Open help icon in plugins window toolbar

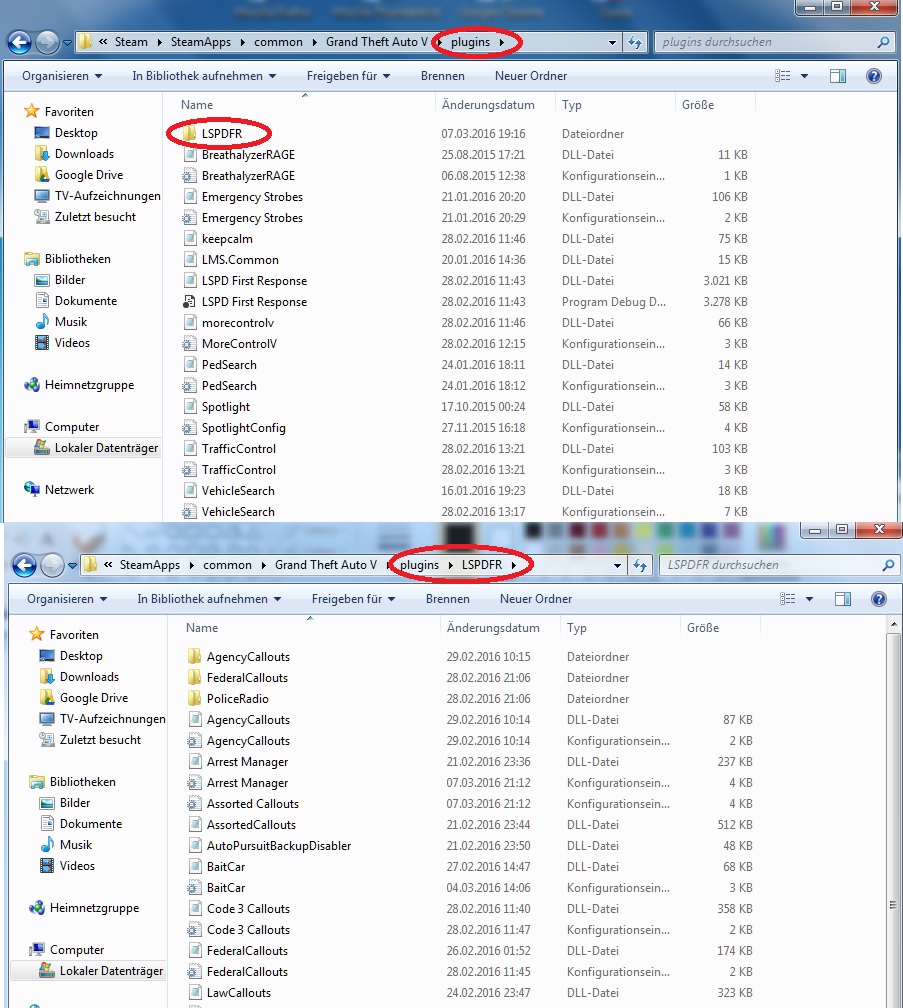pyautogui.click(x=873, y=76)
